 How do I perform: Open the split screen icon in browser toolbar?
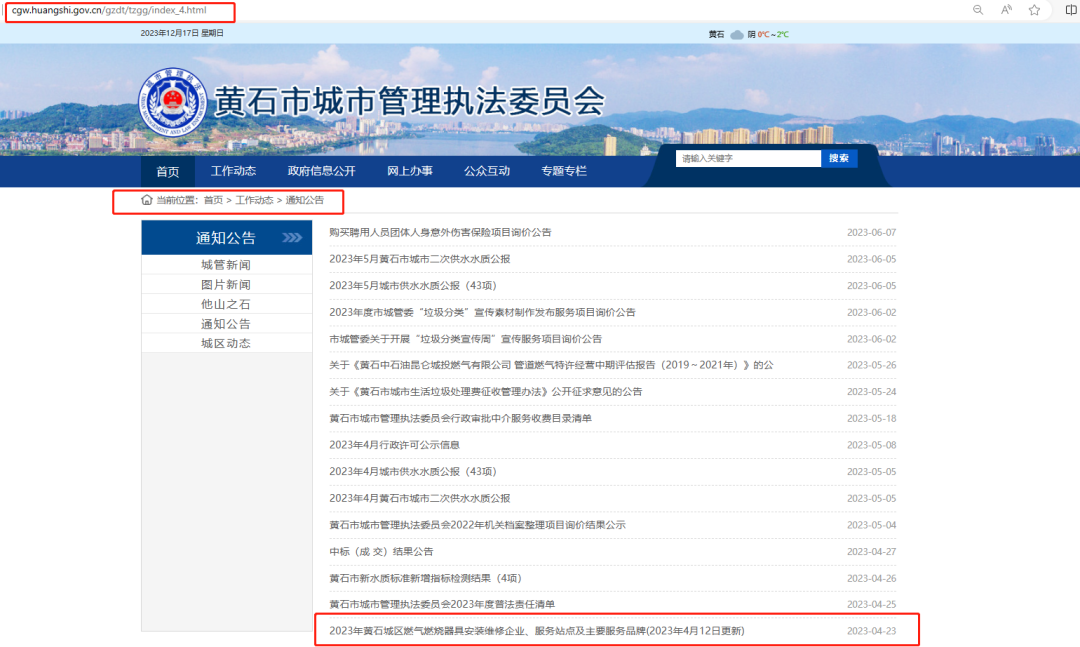[1071, 10]
